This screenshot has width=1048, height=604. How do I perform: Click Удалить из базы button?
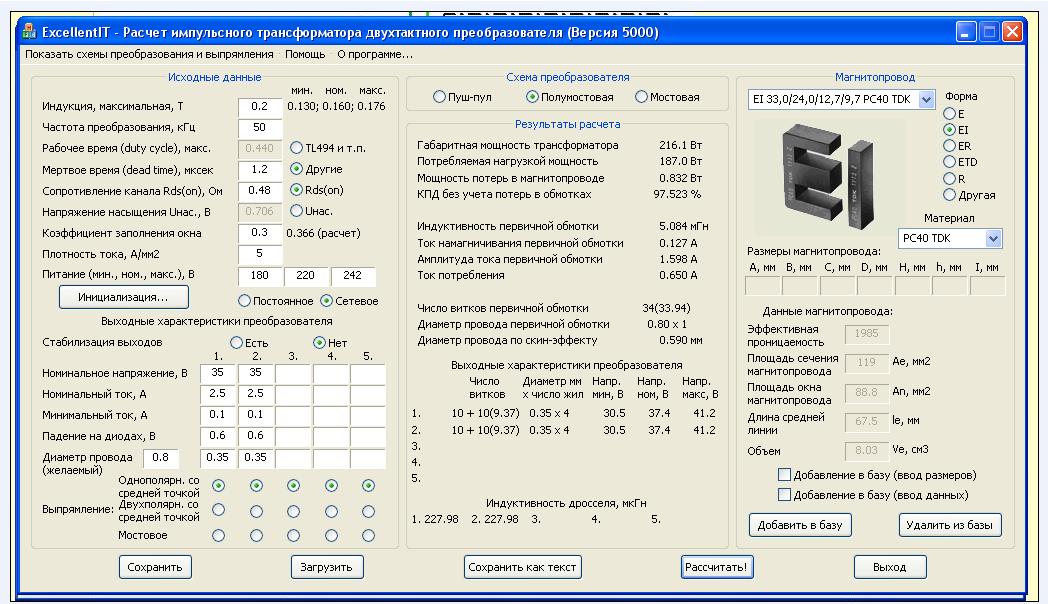coord(949,525)
